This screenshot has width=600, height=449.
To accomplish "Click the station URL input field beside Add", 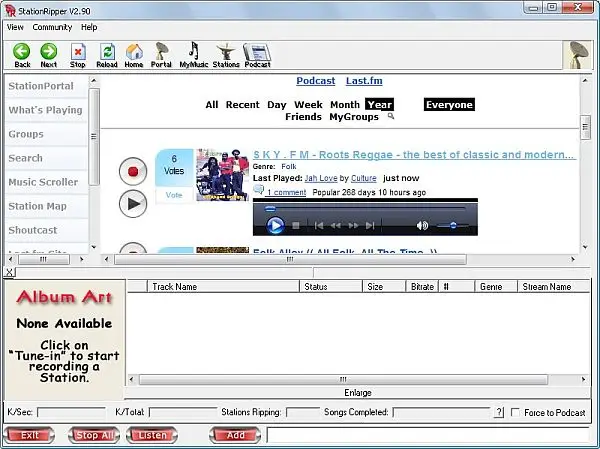I will click(x=428, y=435).
